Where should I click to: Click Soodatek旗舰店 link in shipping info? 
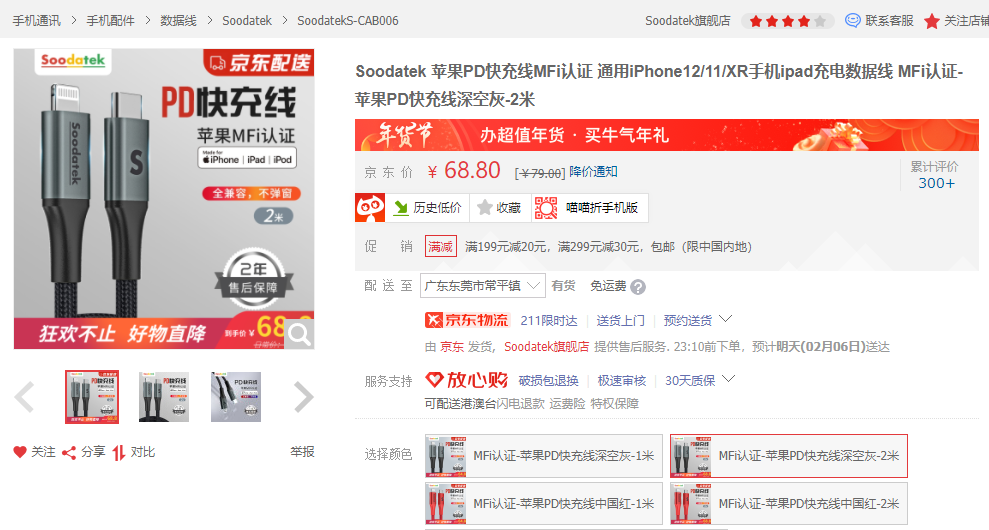pos(546,346)
